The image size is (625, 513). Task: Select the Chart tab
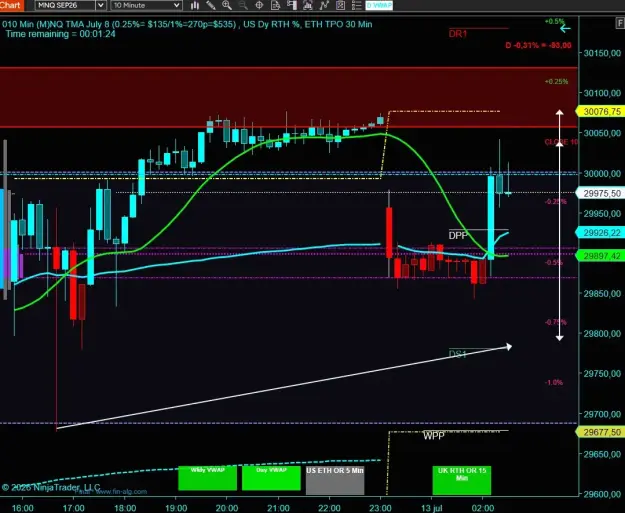[x=12, y=5]
